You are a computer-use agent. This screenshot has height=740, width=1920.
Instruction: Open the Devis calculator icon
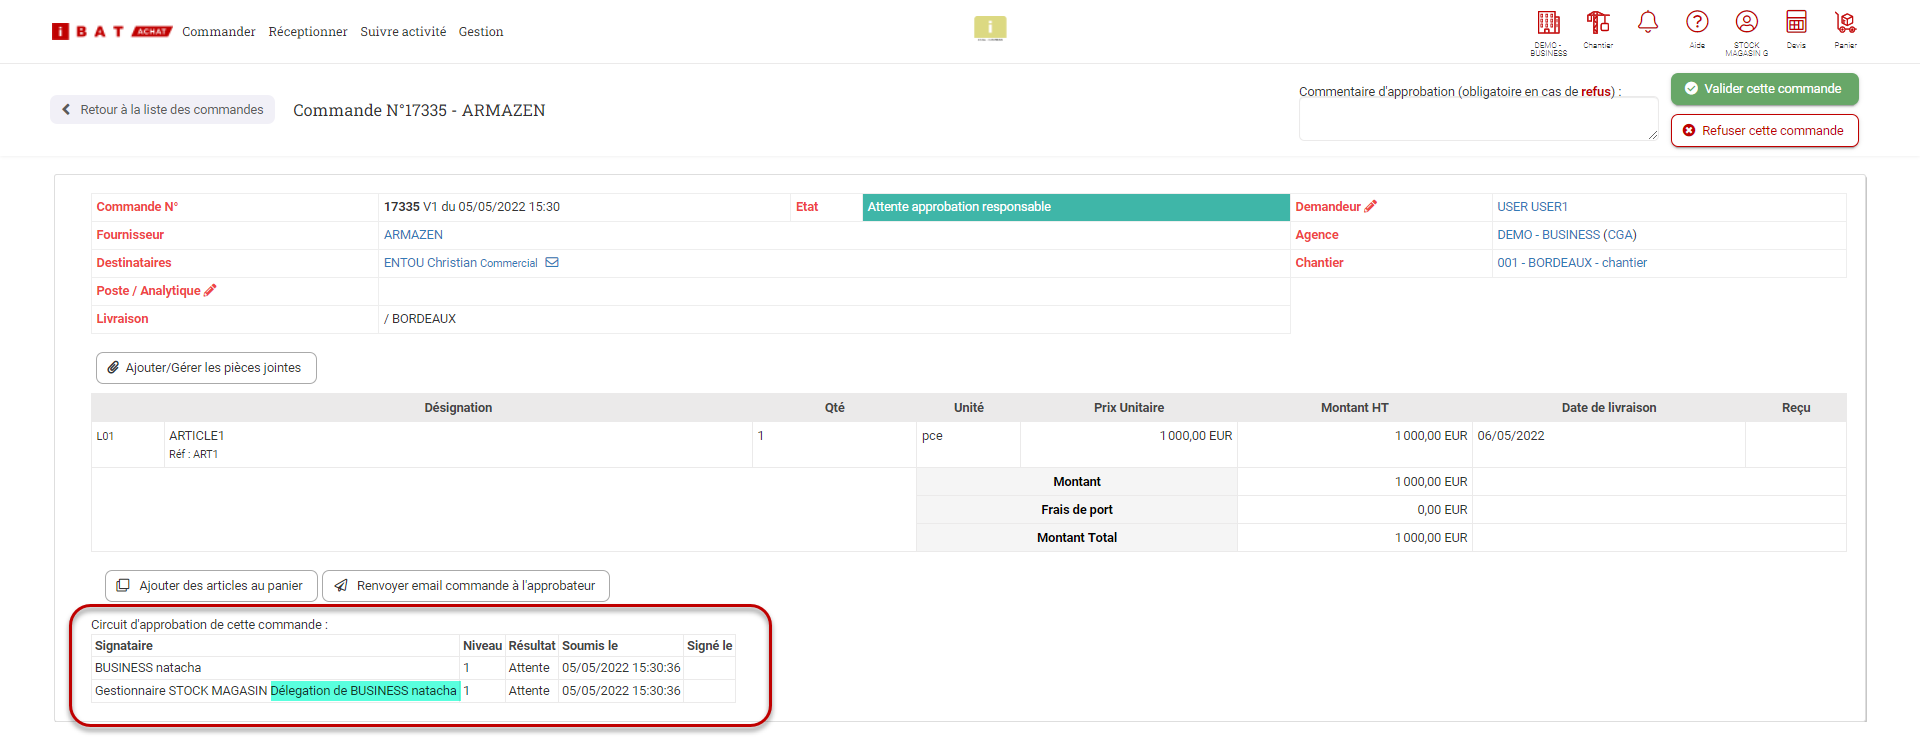coord(1796,22)
